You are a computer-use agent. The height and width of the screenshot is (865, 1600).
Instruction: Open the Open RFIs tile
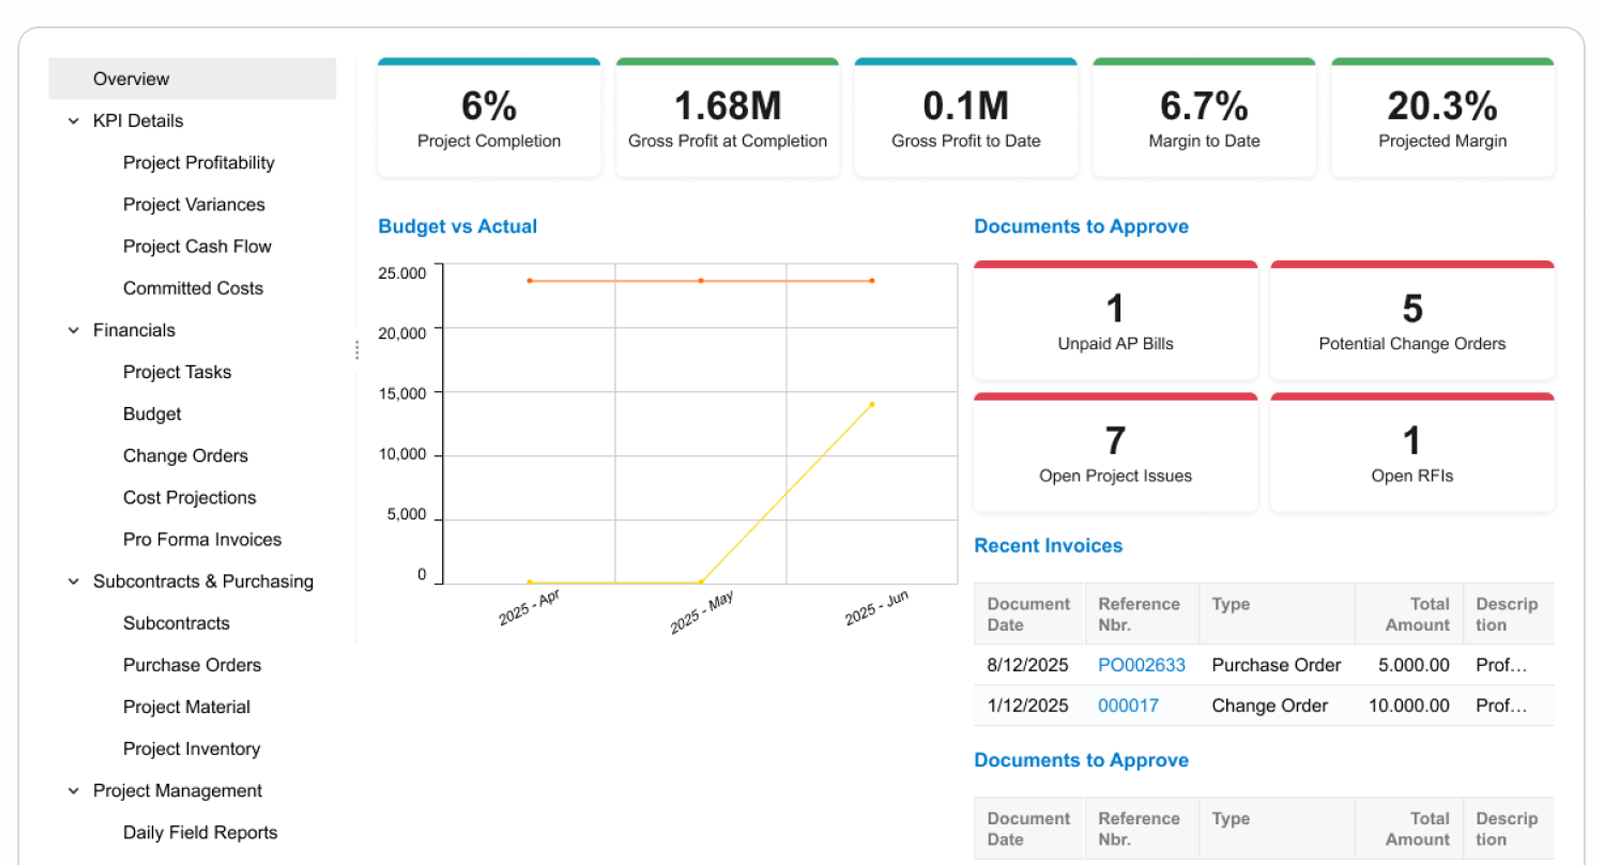click(x=1411, y=454)
